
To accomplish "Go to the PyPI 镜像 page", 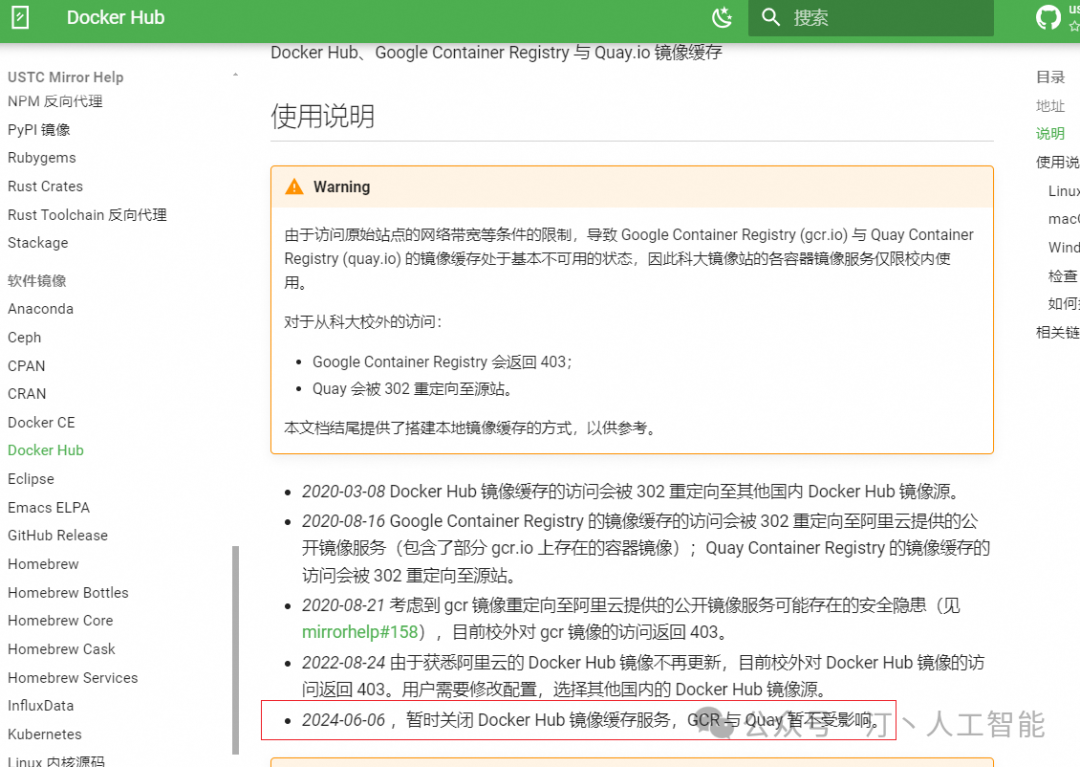I will coord(39,129).
